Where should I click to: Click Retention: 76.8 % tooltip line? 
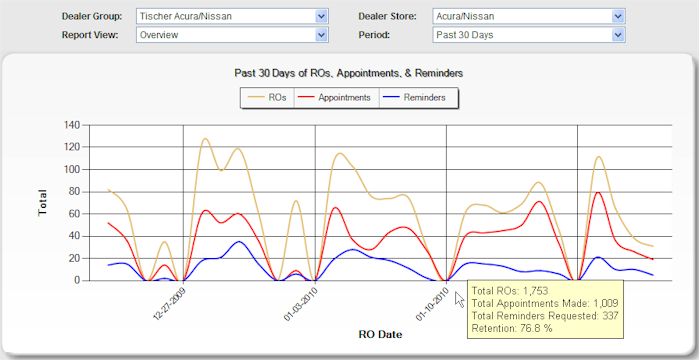[512, 328]
